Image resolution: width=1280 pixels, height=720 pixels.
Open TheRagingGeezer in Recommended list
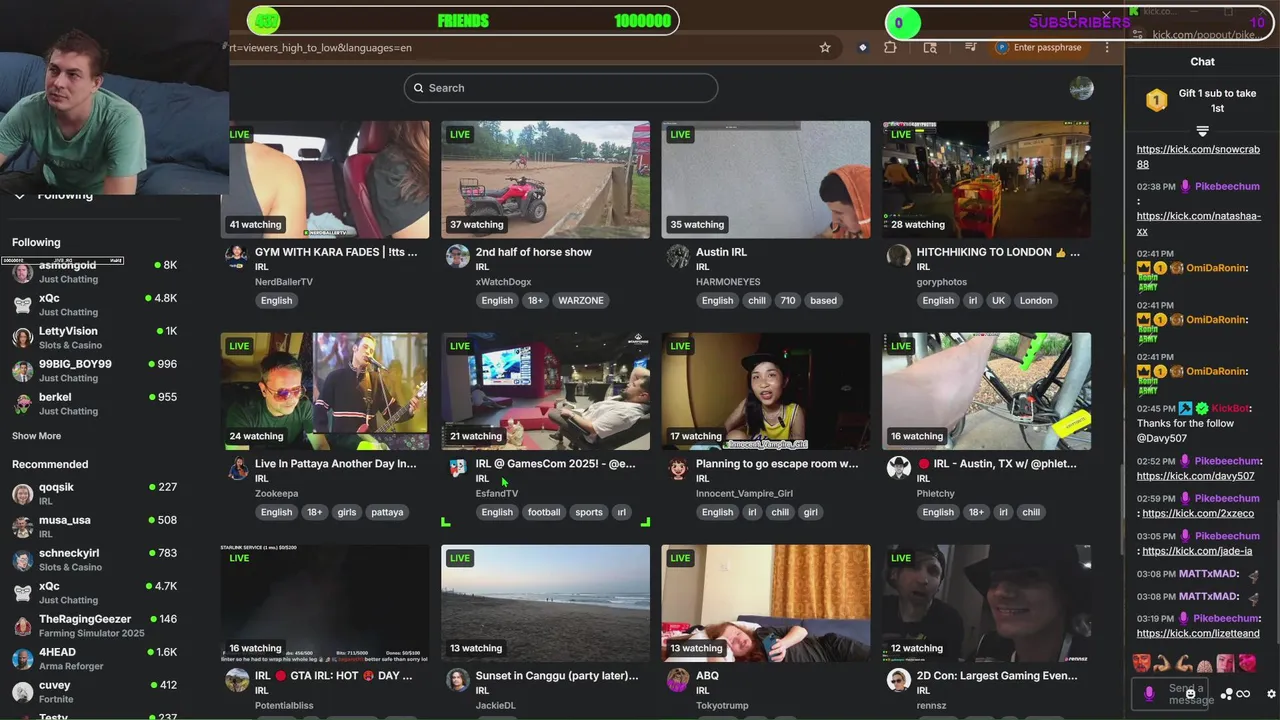94,625
